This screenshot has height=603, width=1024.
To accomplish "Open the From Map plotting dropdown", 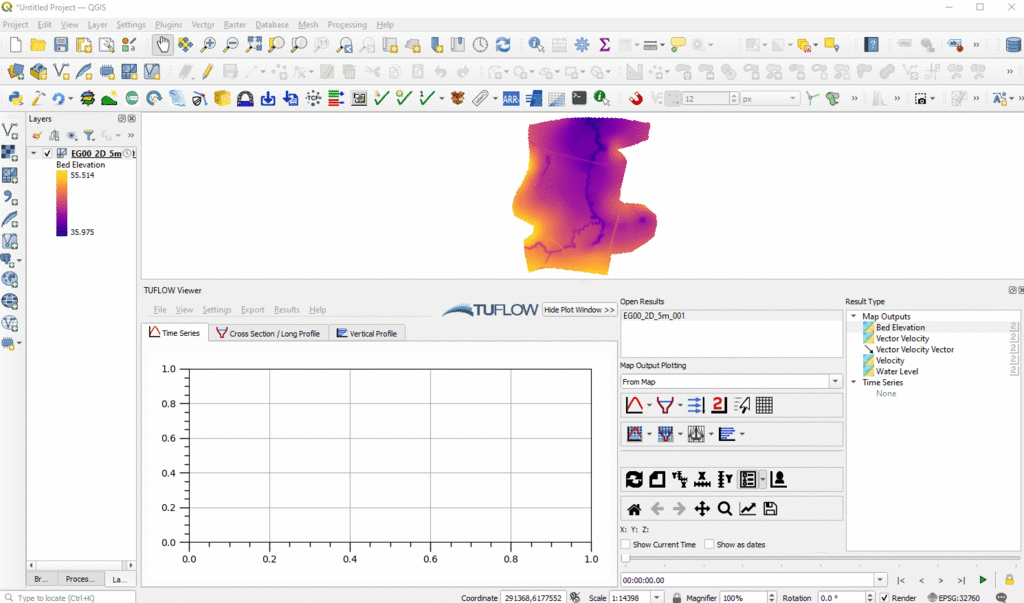I will (x=835, y=381).
